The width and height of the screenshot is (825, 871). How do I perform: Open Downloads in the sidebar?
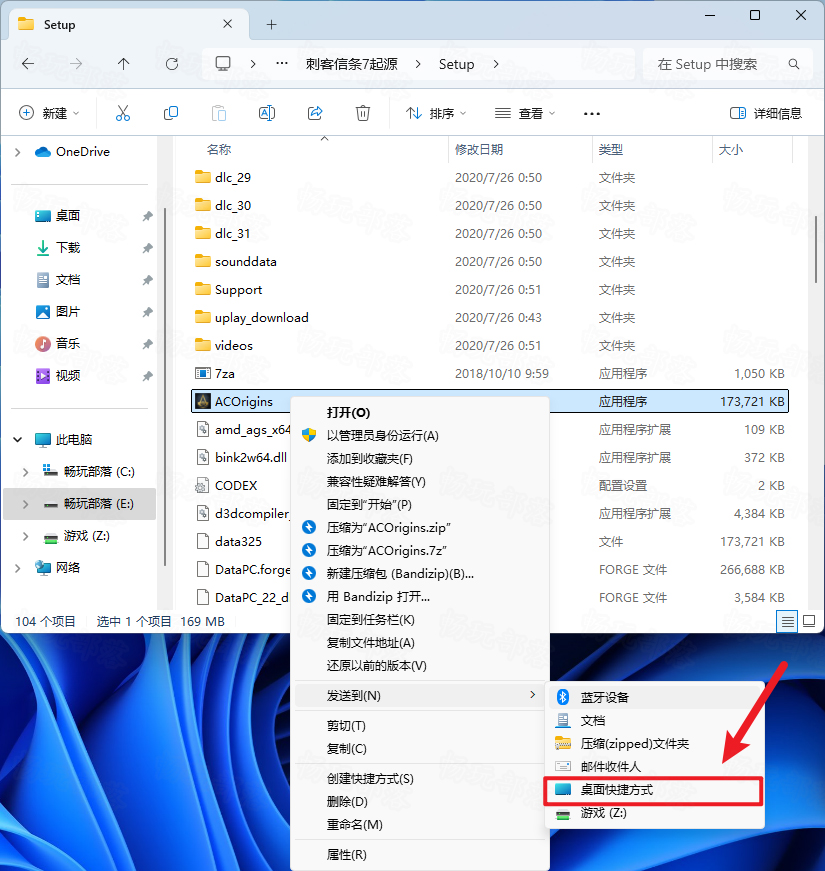click(68, 247)
